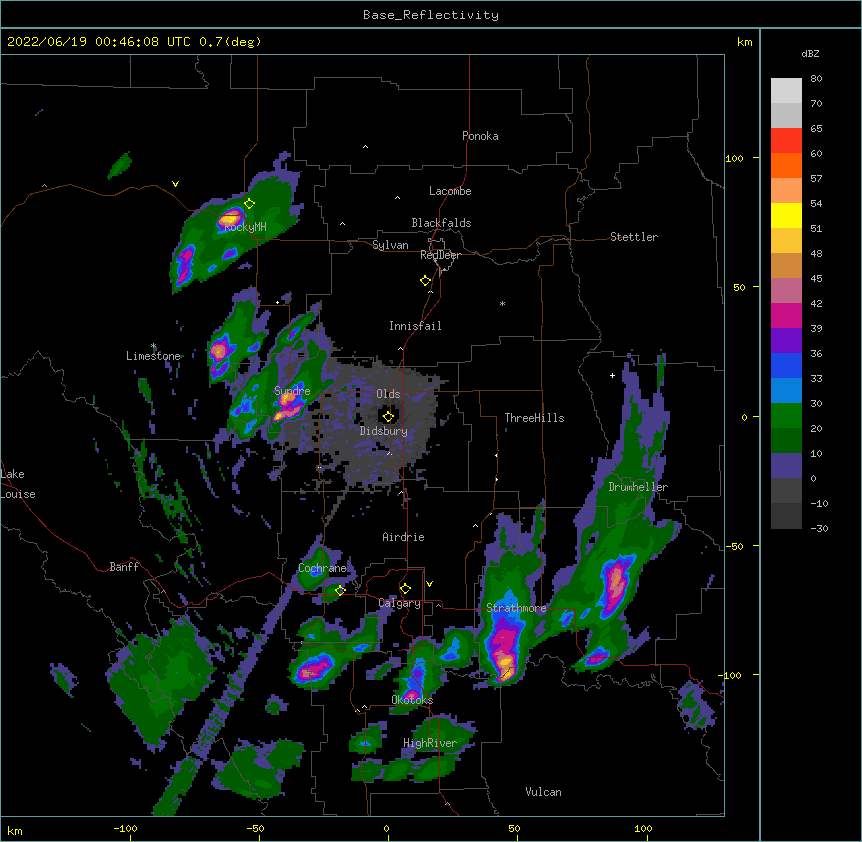862x842 pixels.
Task: Click the Drumheller town label
Action: coord(638,487)
